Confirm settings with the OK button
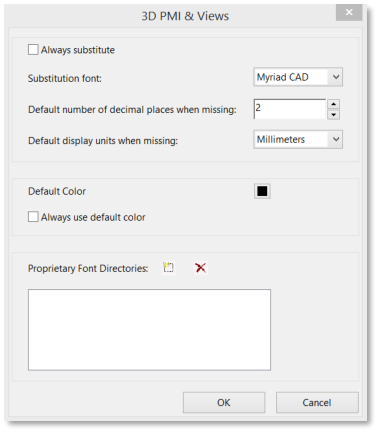 pos(224,402)
